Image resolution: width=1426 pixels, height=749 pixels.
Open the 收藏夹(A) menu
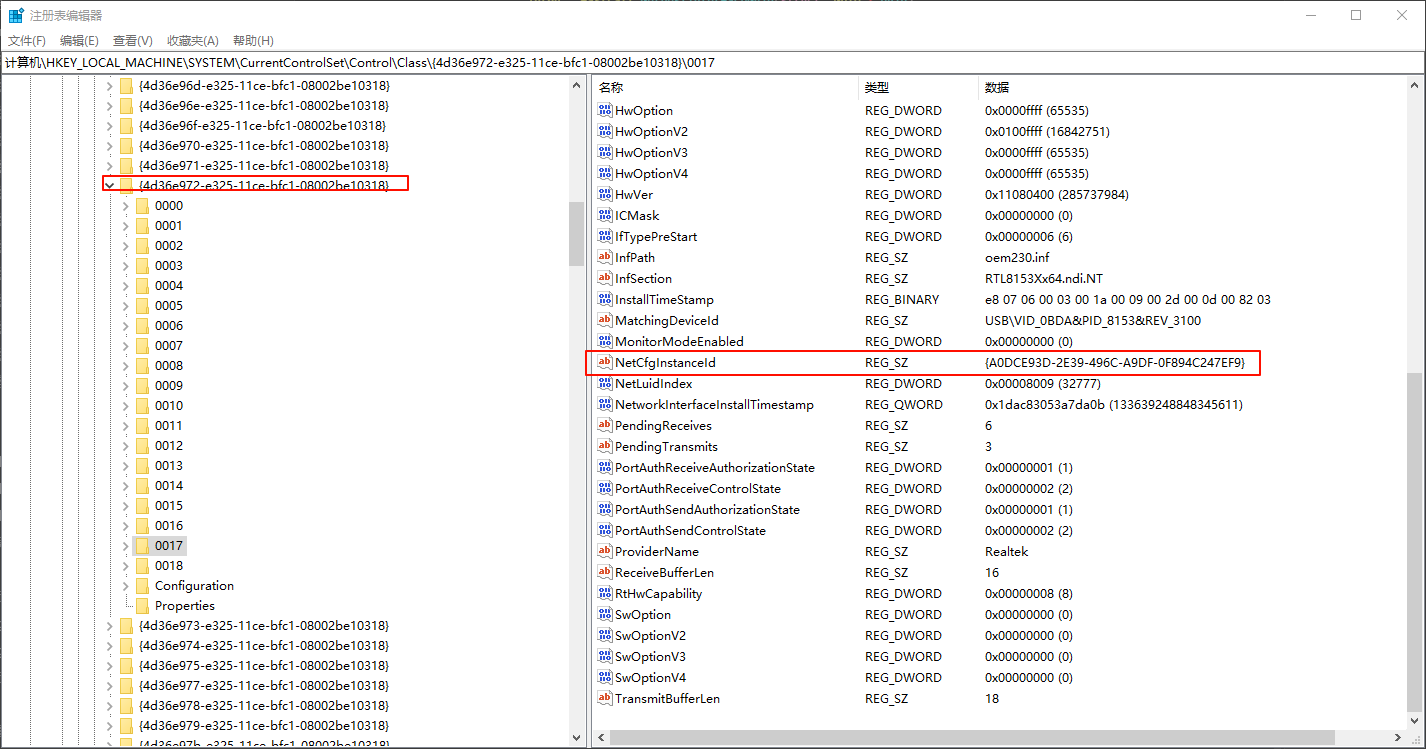(x=192, y=41)
